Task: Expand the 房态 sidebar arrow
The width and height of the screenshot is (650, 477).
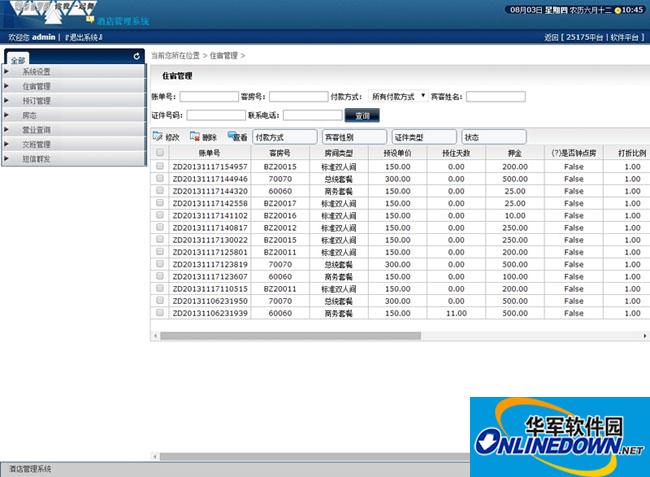Action: (6, 115)
